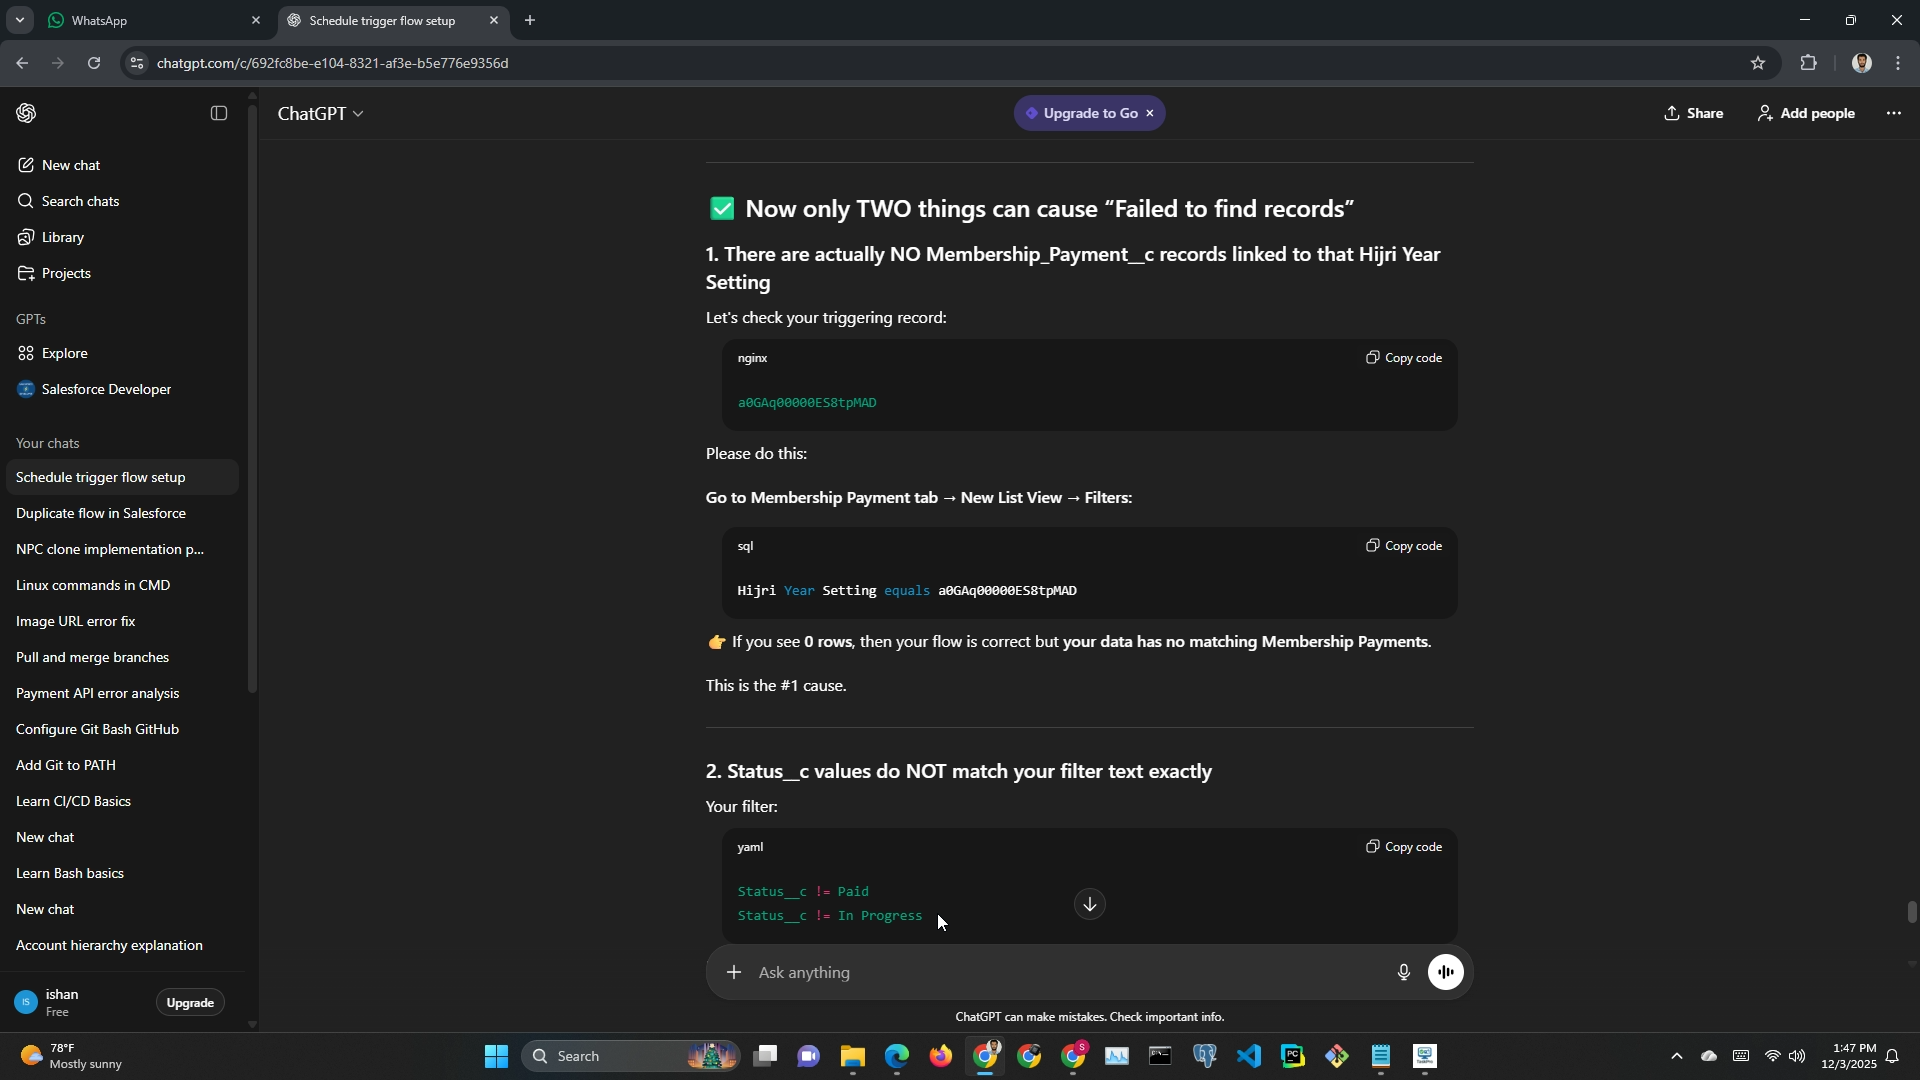Open Duplicate flow in Salesforce chat
The height and width of the screenshot is (1080, 1920).
point(101,513)
